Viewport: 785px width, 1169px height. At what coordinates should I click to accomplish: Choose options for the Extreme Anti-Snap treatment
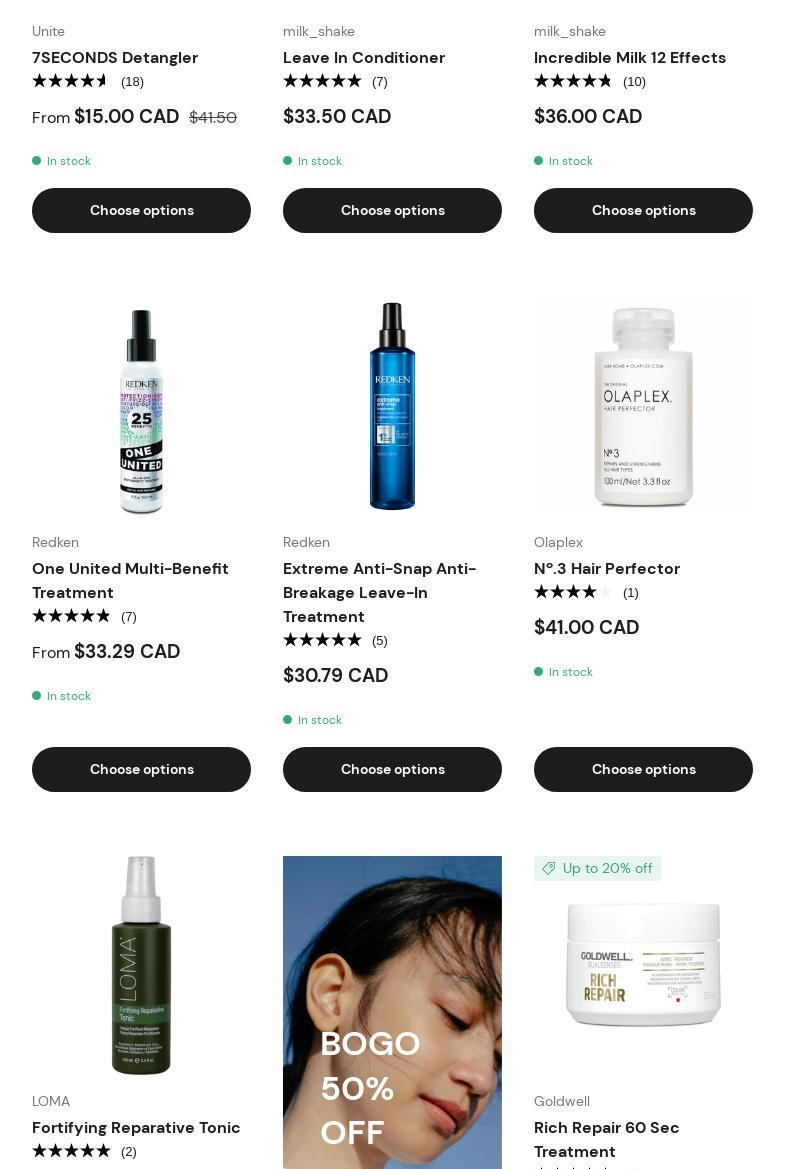[392, 769]
